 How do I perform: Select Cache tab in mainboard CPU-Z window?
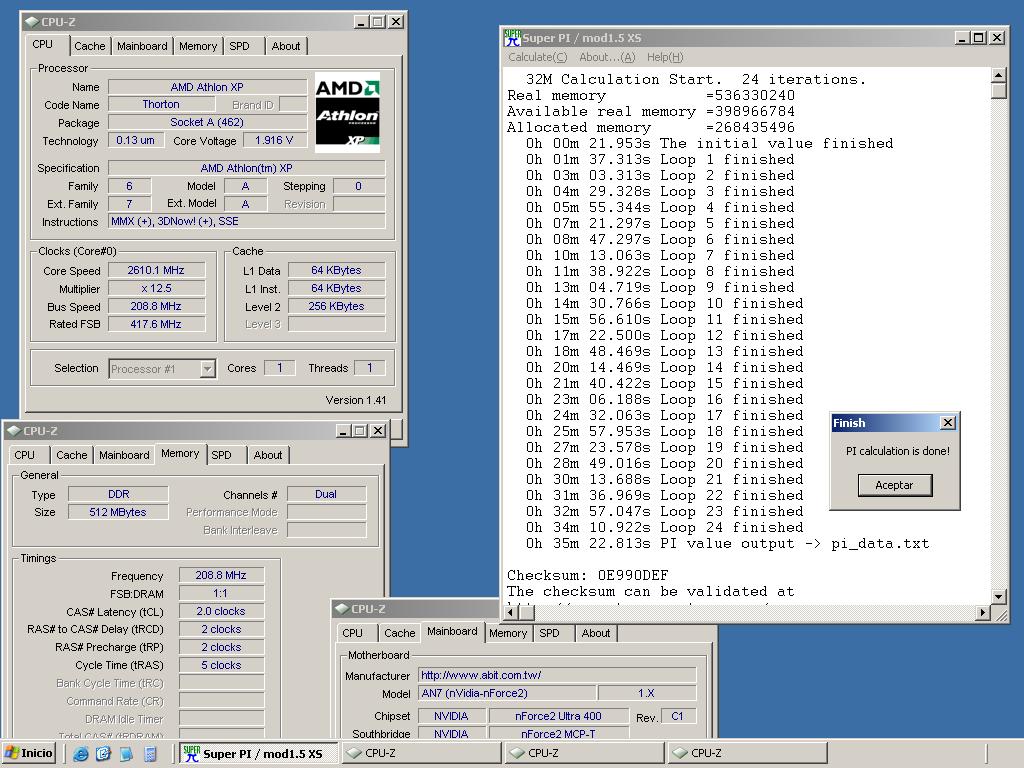click(x=400, y=633)
